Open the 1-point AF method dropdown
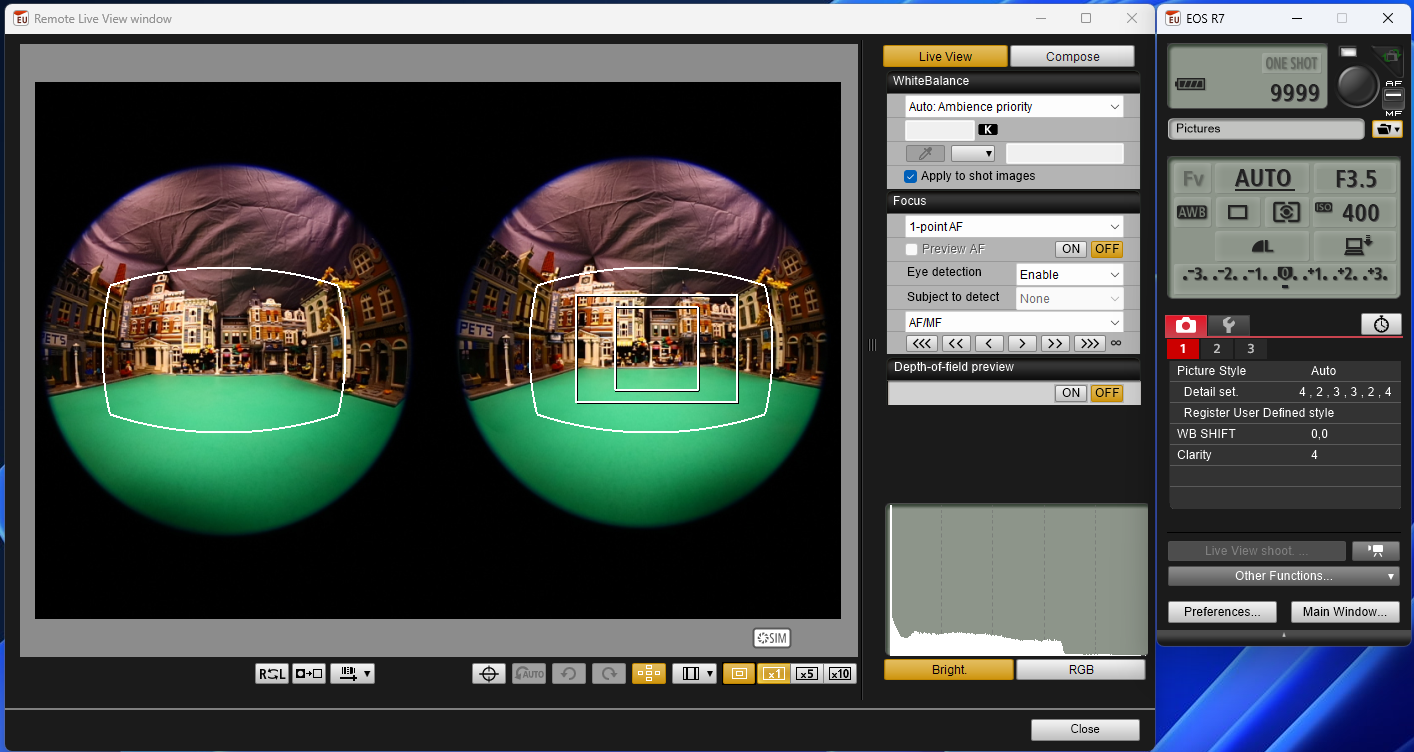The image size is (1414, 752). click(x=1014, y=227)
